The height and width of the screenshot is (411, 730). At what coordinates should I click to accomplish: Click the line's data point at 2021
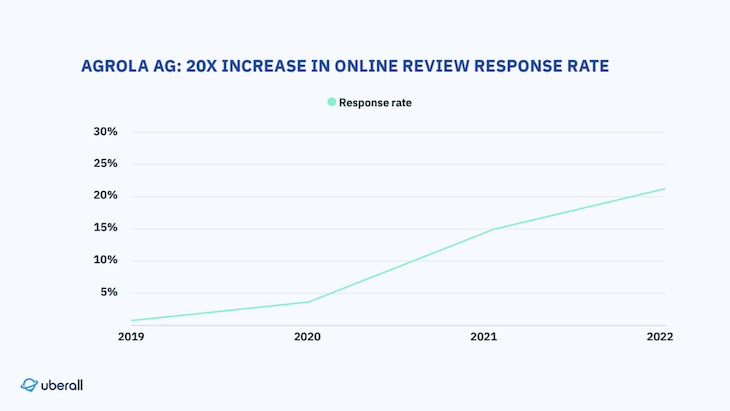[x=493, y=229]
